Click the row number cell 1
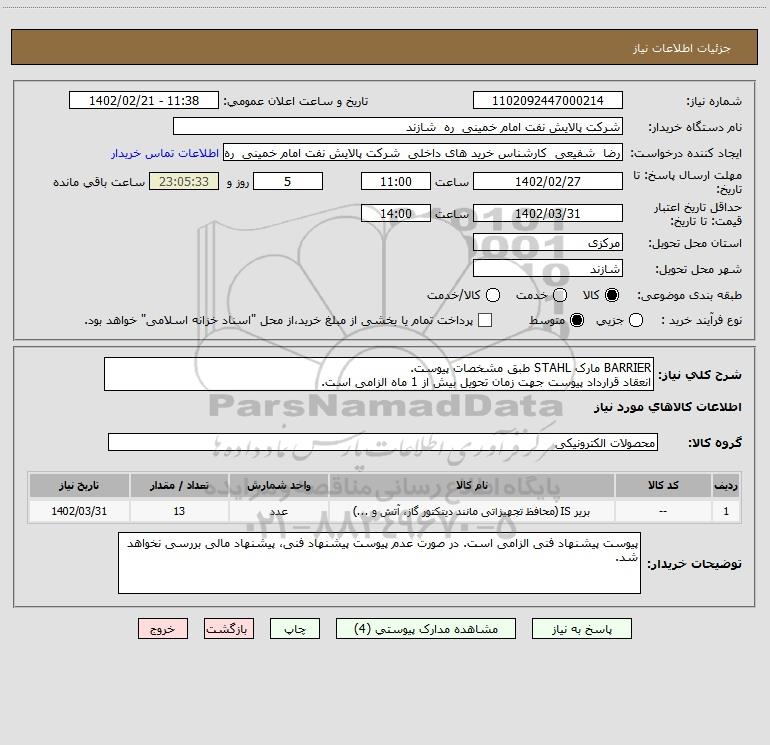 coord(726,511)
